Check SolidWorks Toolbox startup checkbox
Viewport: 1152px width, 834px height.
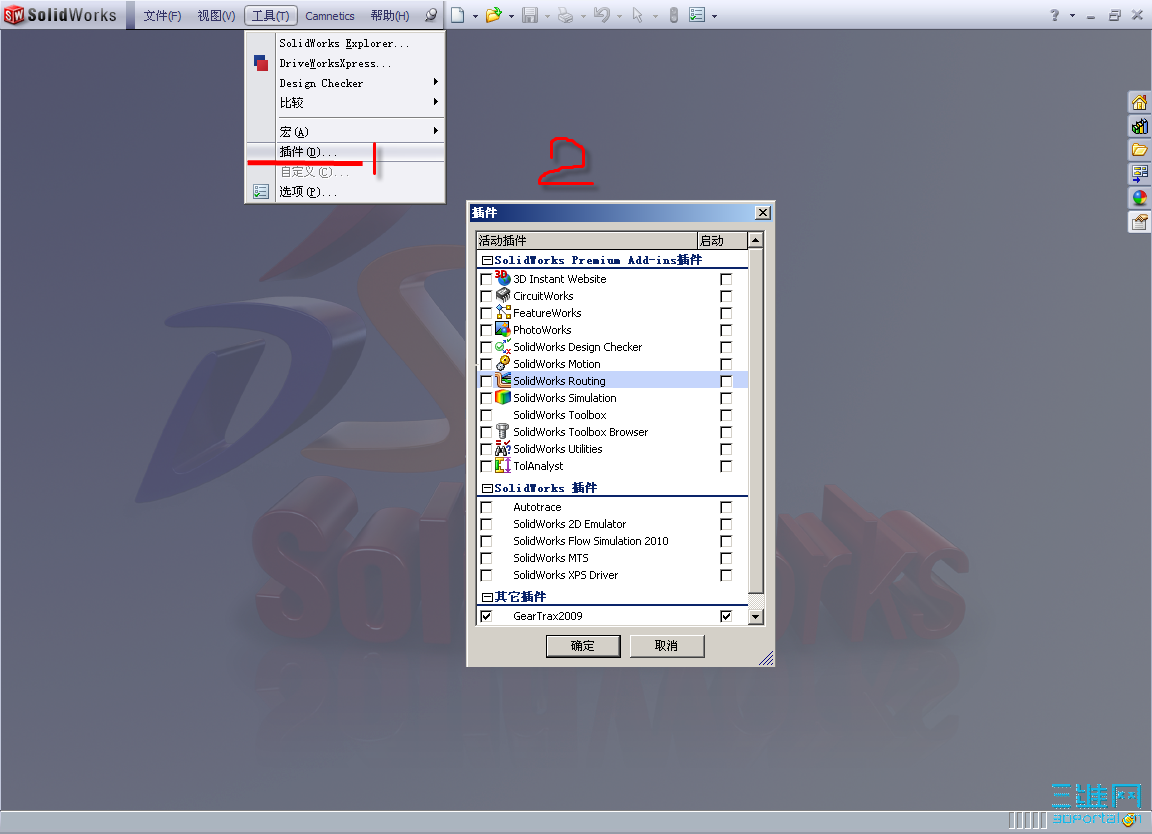pos(726,415)
